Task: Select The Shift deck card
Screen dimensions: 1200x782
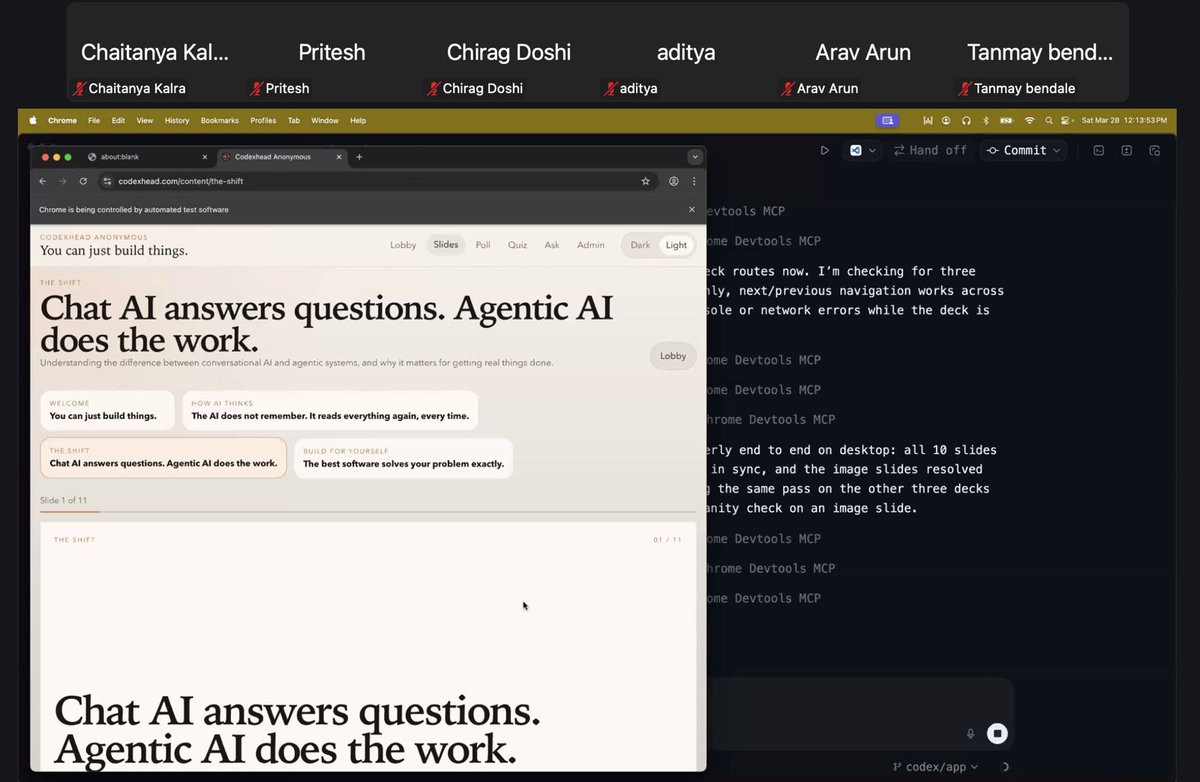Action: coord(163,458)
